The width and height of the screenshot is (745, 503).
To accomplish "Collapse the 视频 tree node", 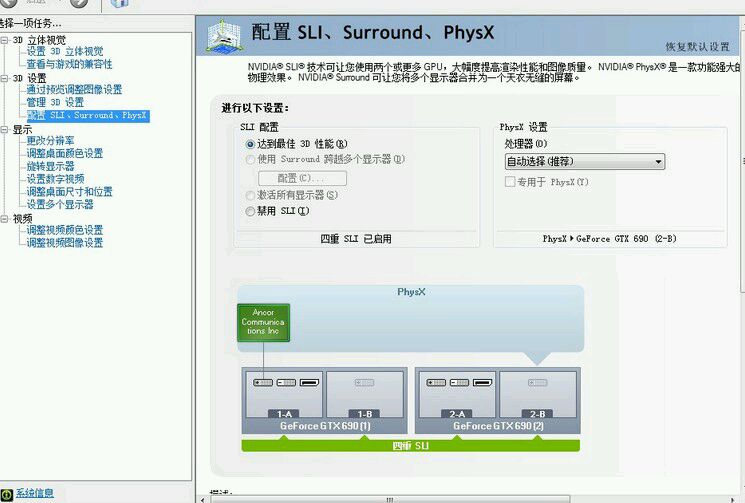I will point(4,218).
